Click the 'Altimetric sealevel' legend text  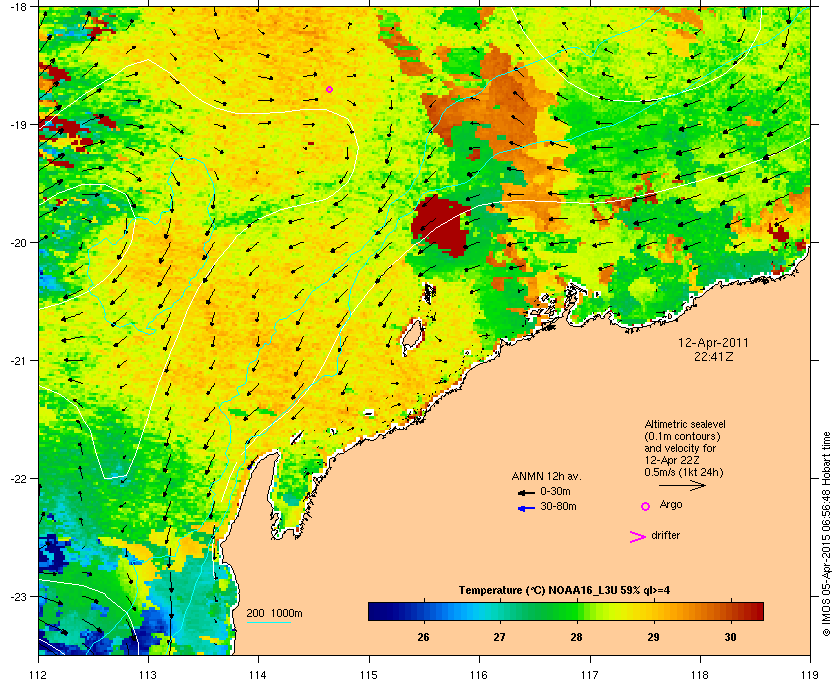point(685,424)
